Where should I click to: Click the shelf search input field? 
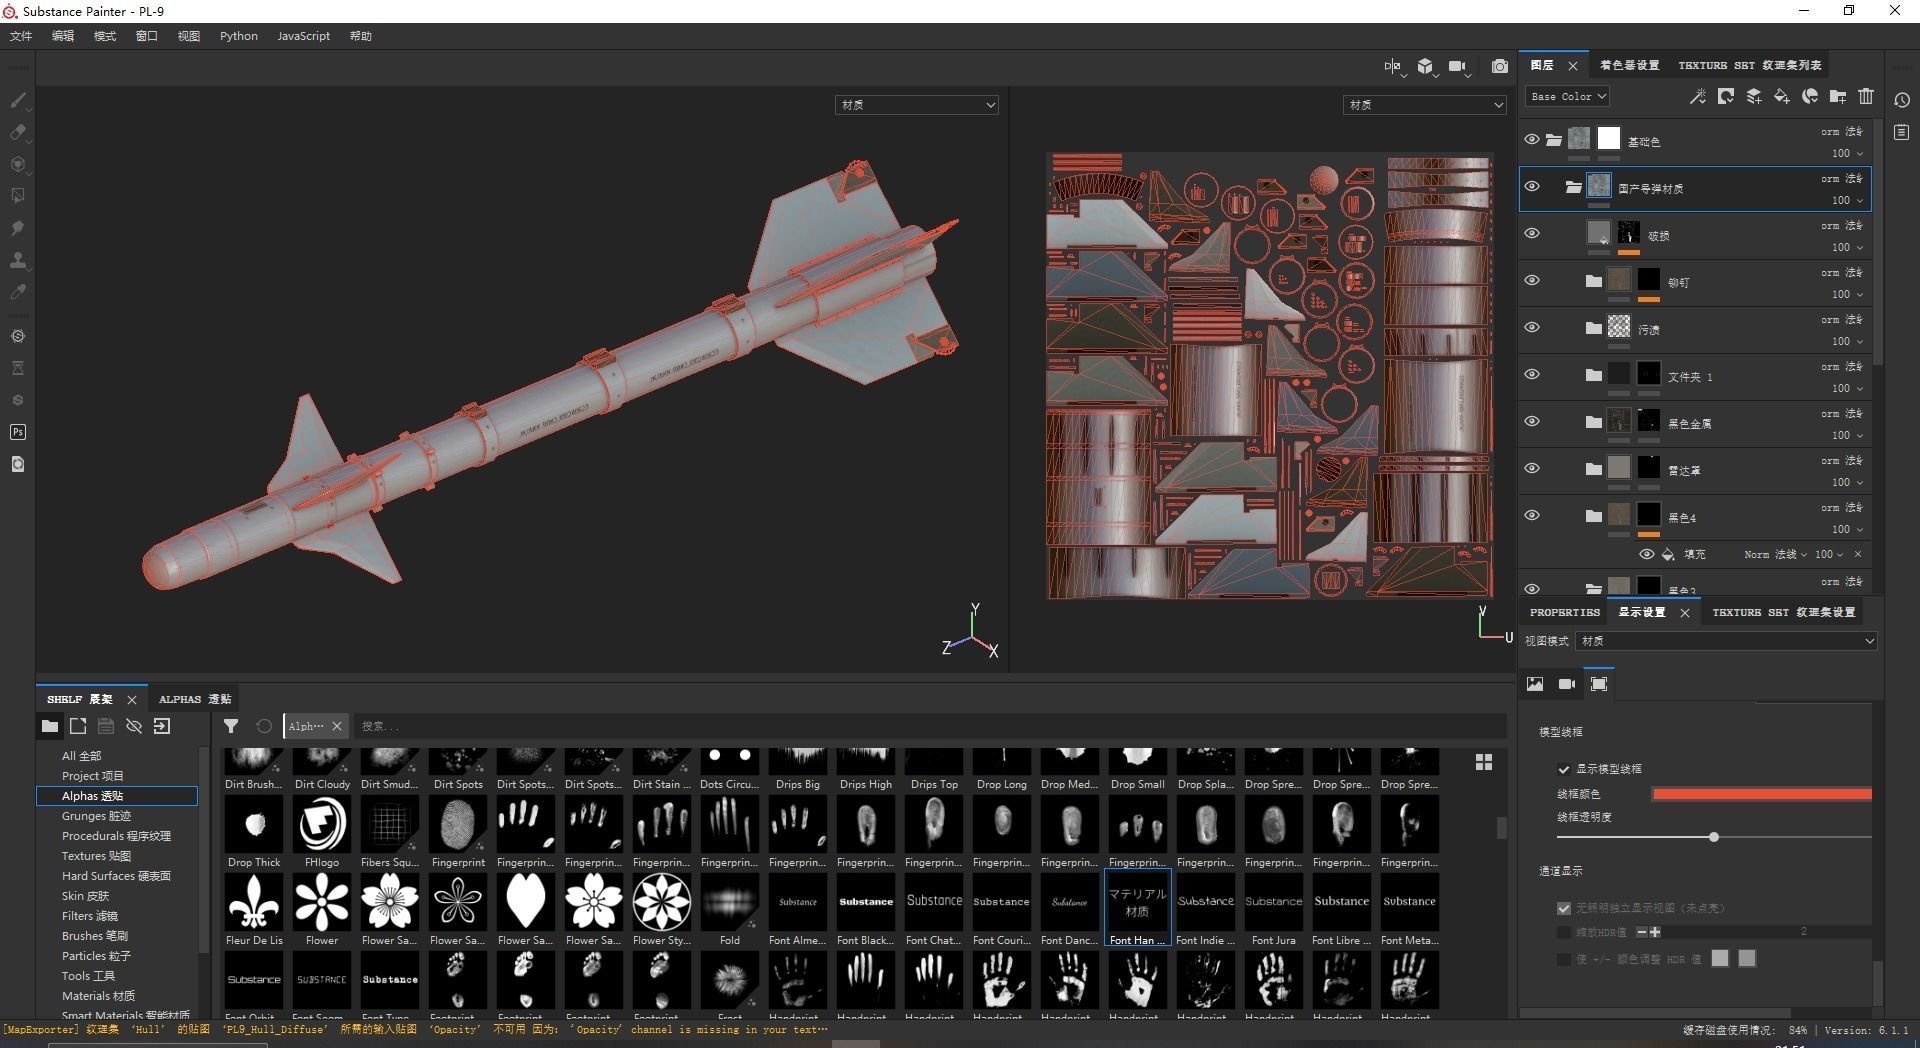pyautogui.click(x=930, y=726)
